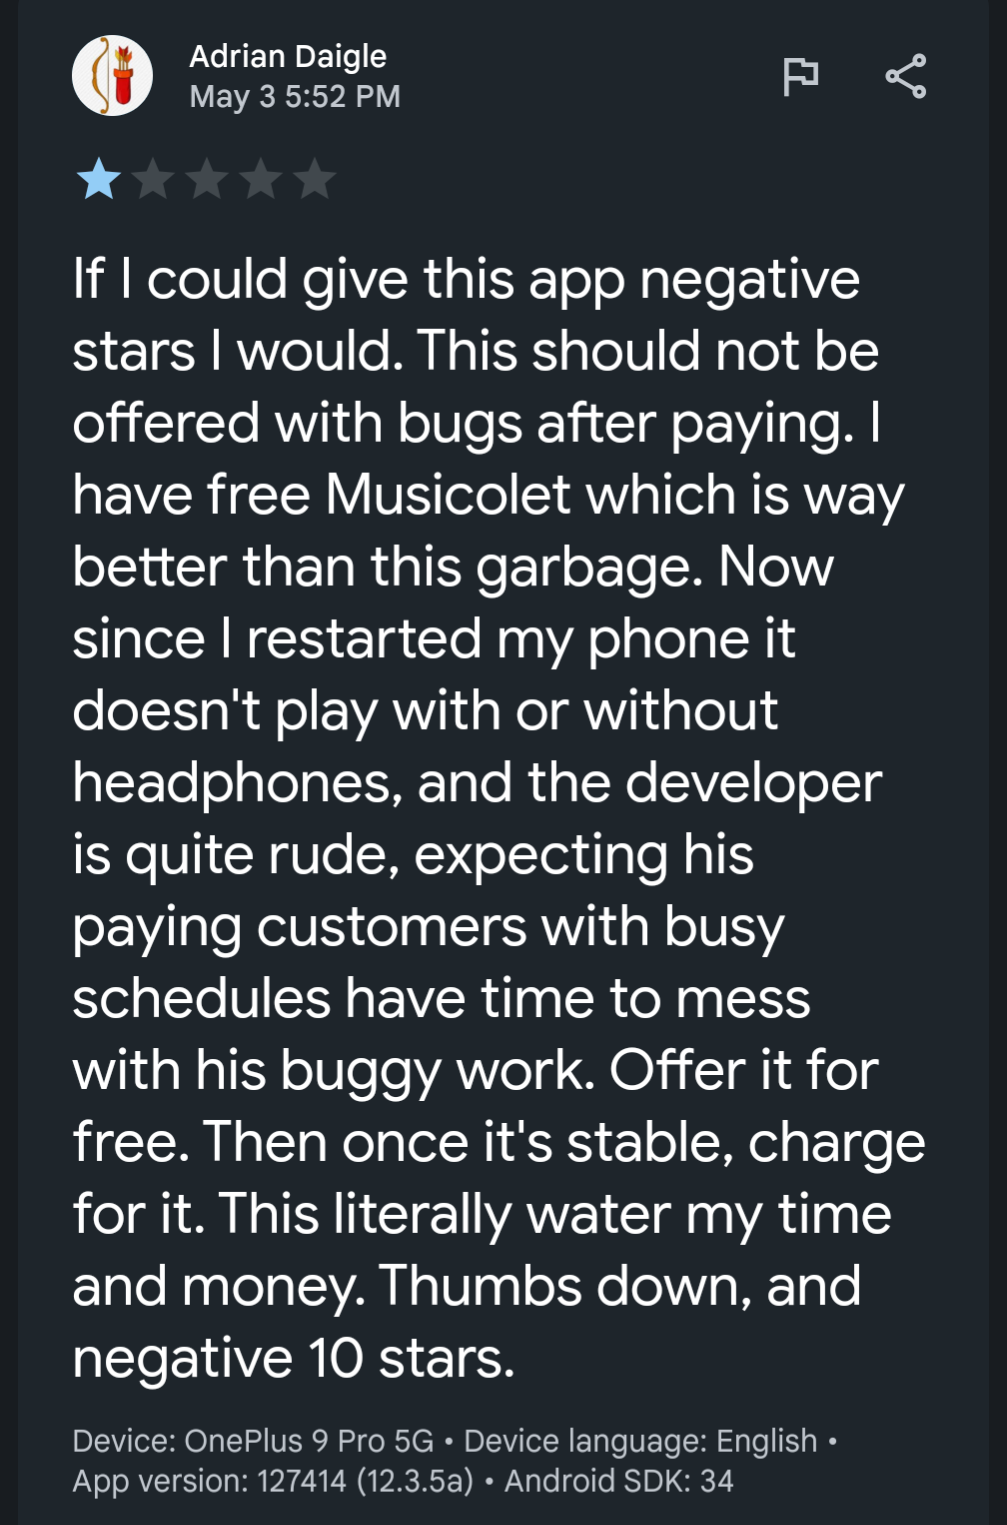Click the "Thumbs down" phrase

pos(565,1286)
